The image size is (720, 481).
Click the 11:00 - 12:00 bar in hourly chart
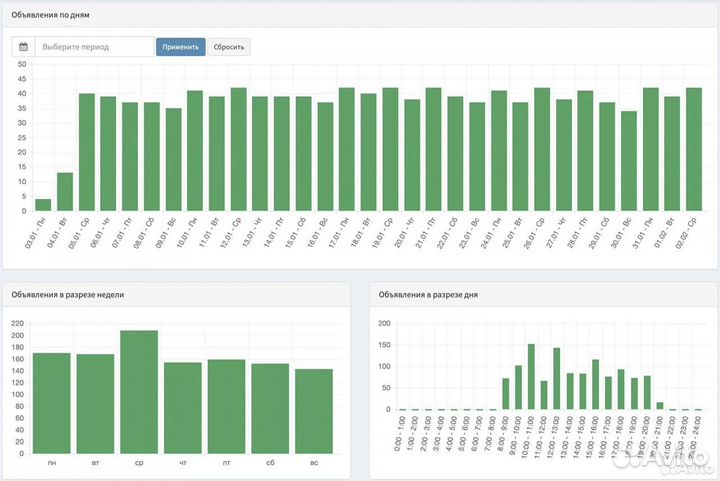pos(531,378)
